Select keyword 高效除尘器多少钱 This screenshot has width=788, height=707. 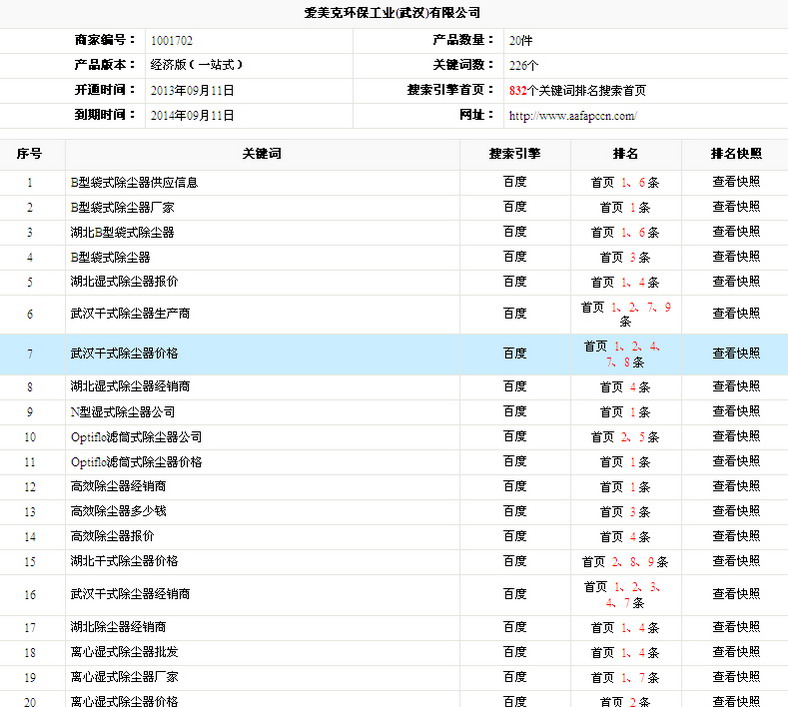coord(118,512)
